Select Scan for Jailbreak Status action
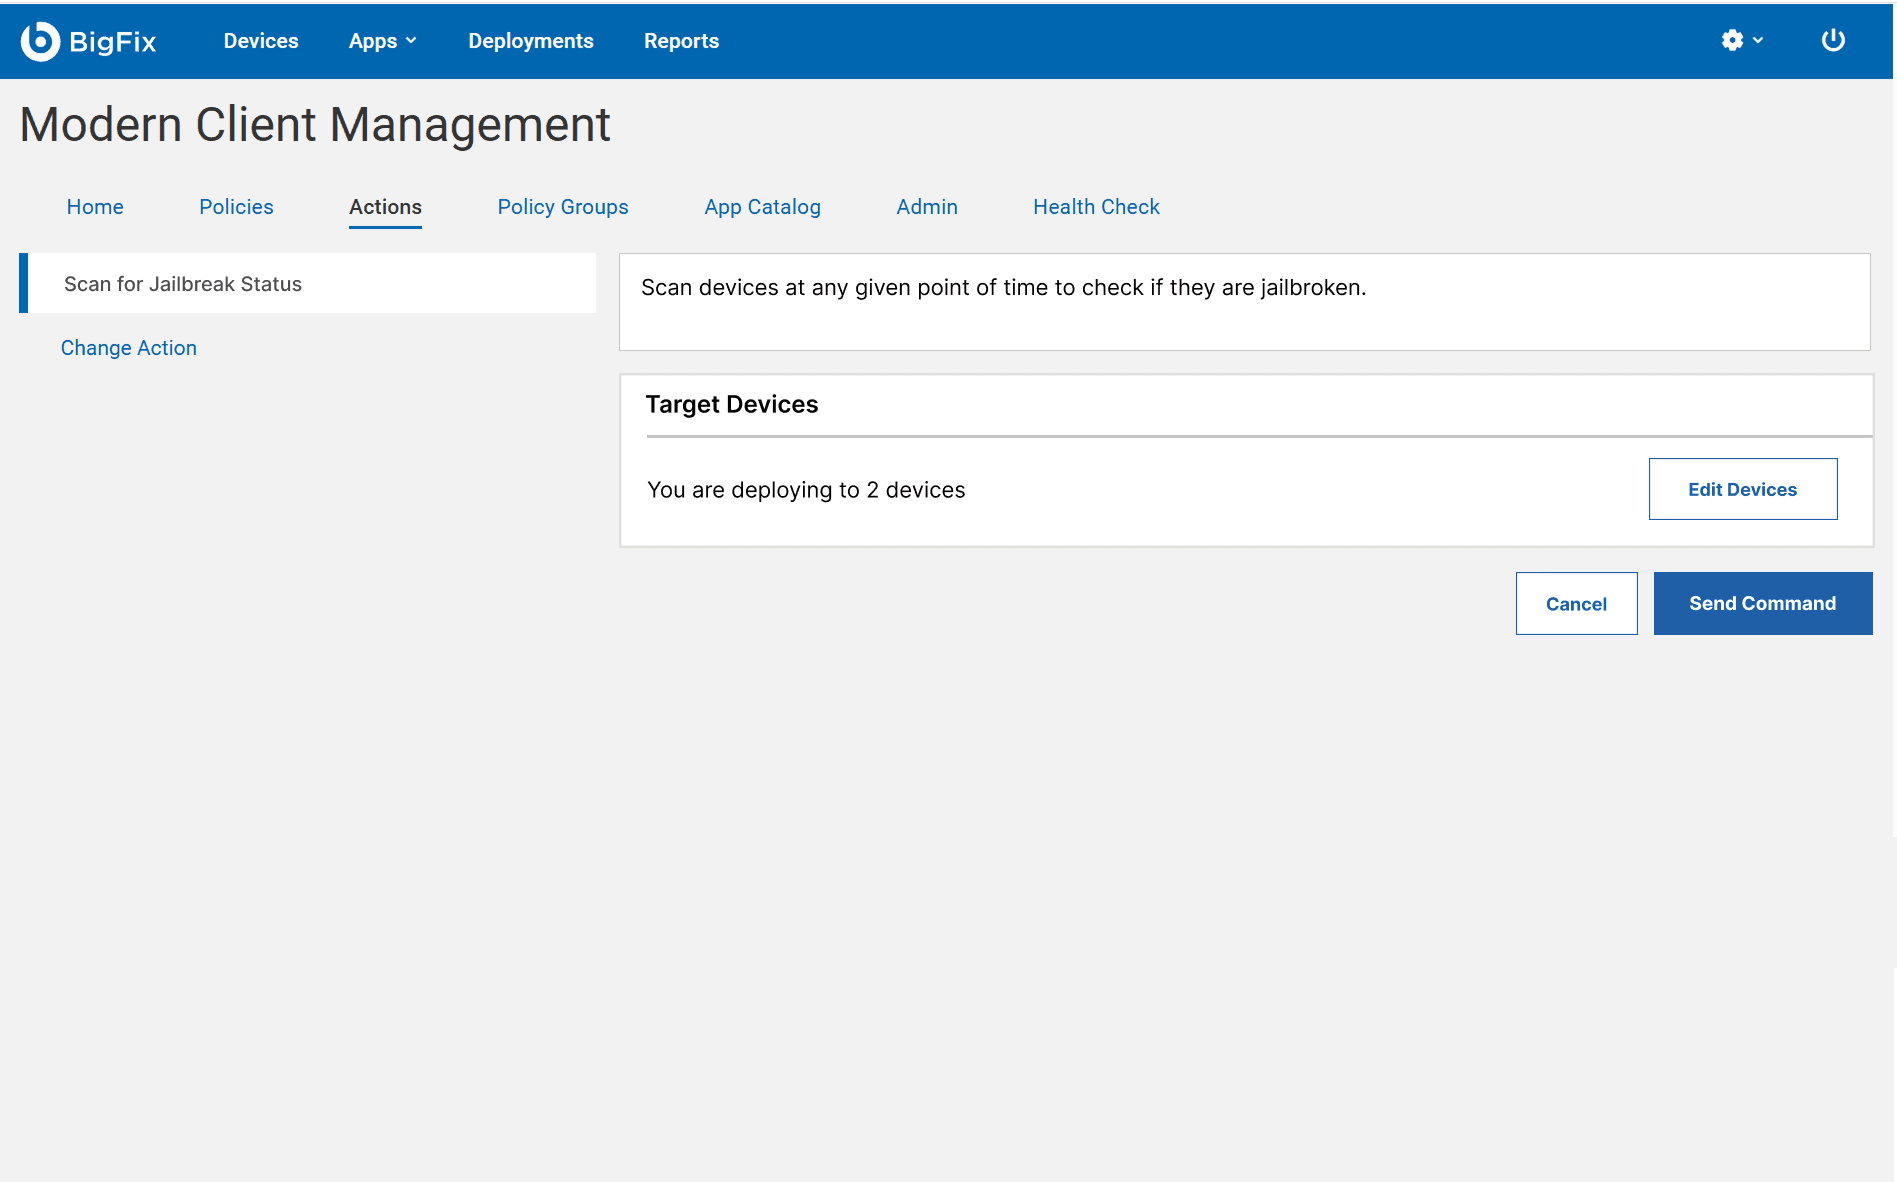Viewport: 1897px width, 1182px height. coord(308,284)
